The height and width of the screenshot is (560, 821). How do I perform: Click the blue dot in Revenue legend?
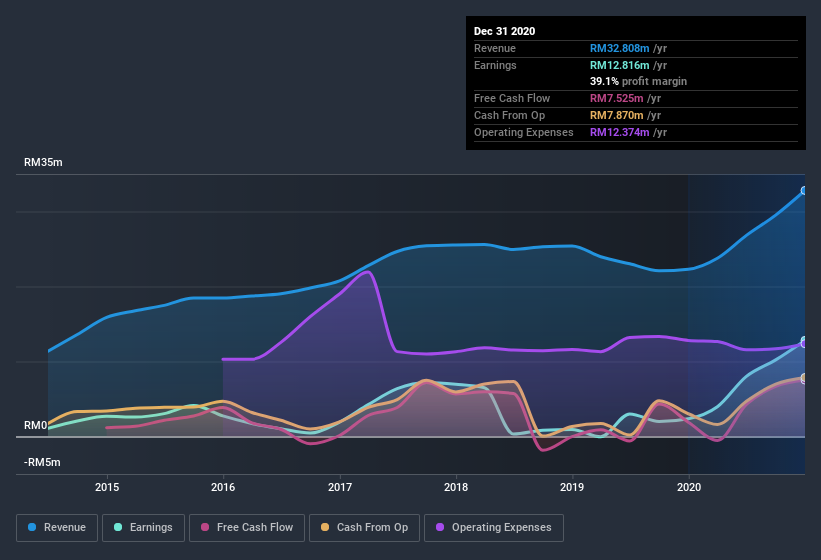pos(33,527)
